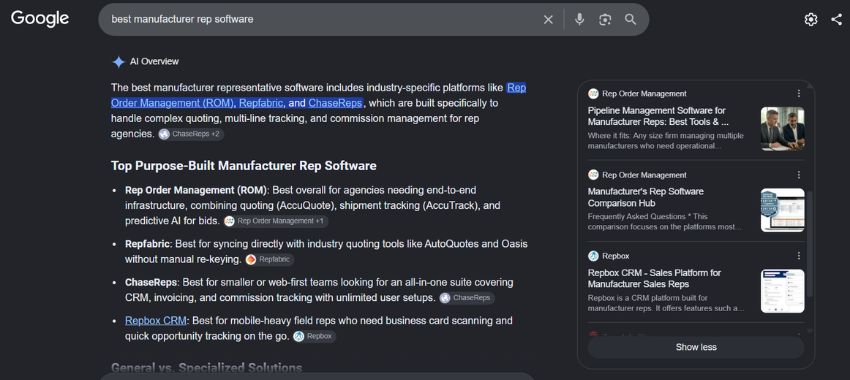Screen dimensions: 850x380
Task: Click the Repbox CRM card thumbnail
Action: [x=782, y=291]
